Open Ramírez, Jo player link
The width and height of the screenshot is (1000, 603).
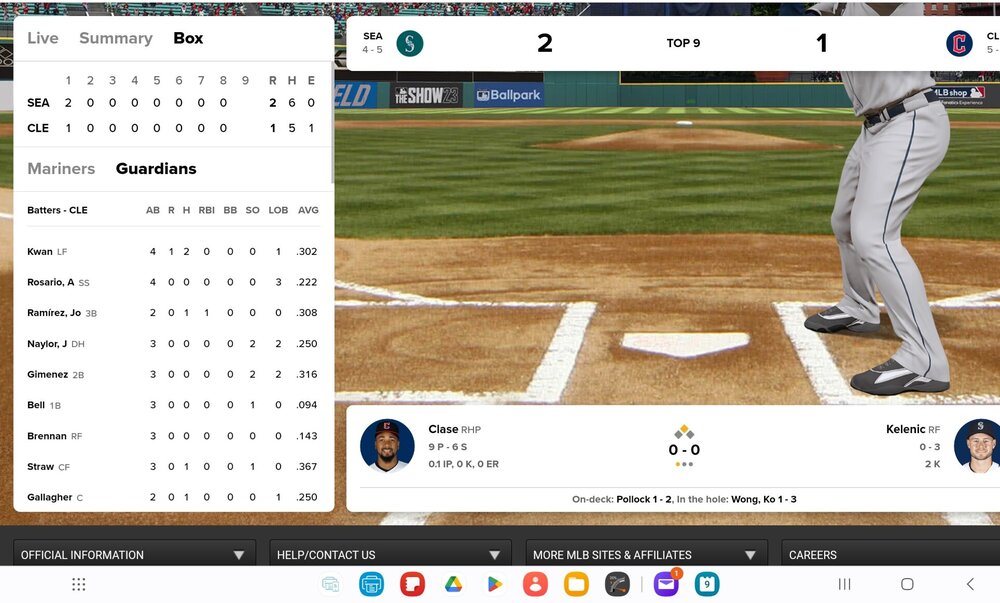coord(54,312)
